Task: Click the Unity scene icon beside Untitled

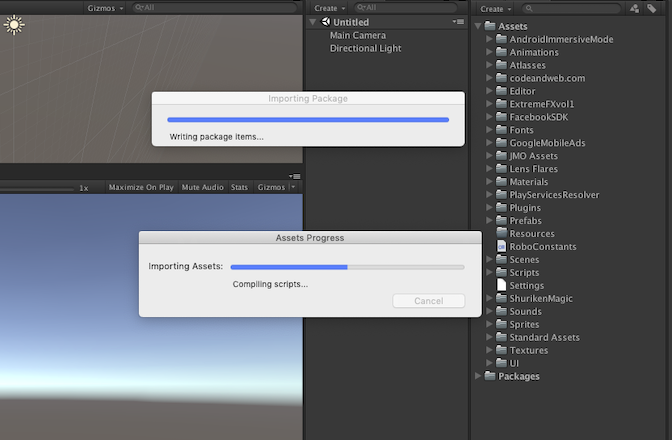Action: point(326,22)
